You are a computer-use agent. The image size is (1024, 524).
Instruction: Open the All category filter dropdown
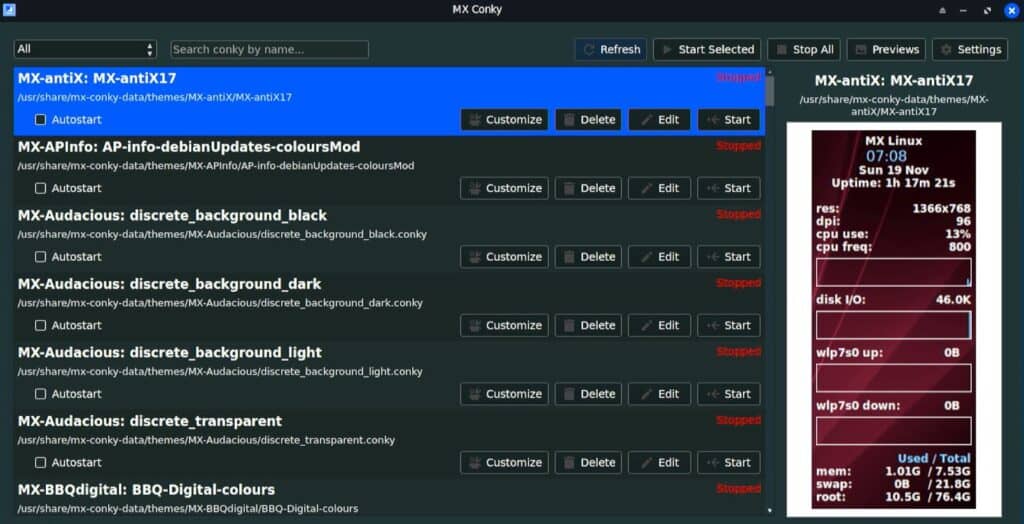point(86,49)
